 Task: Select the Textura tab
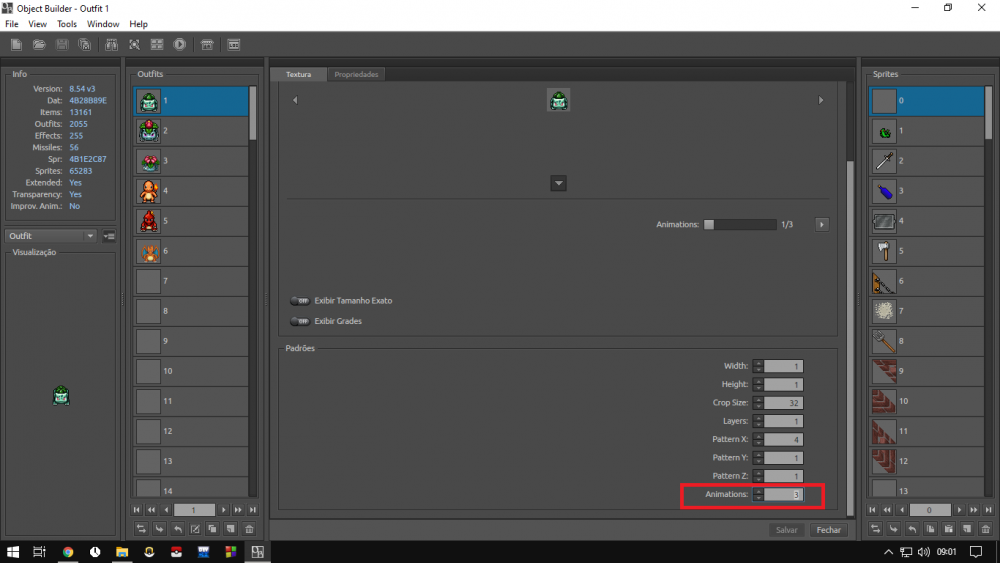(x=298, y=75)
